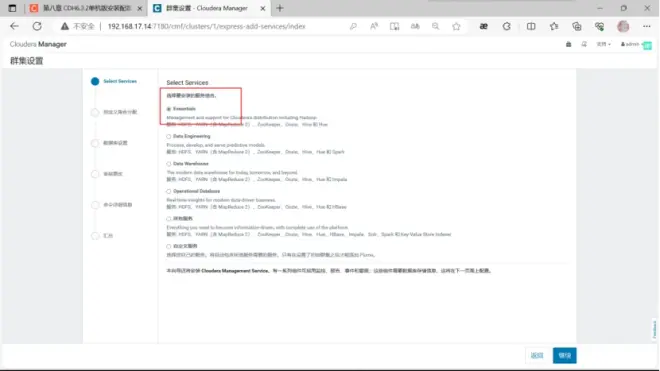This screenshot has width=660, height=371.
Task: Open browser essentials heart icon
Action: (x=599, y=26)
